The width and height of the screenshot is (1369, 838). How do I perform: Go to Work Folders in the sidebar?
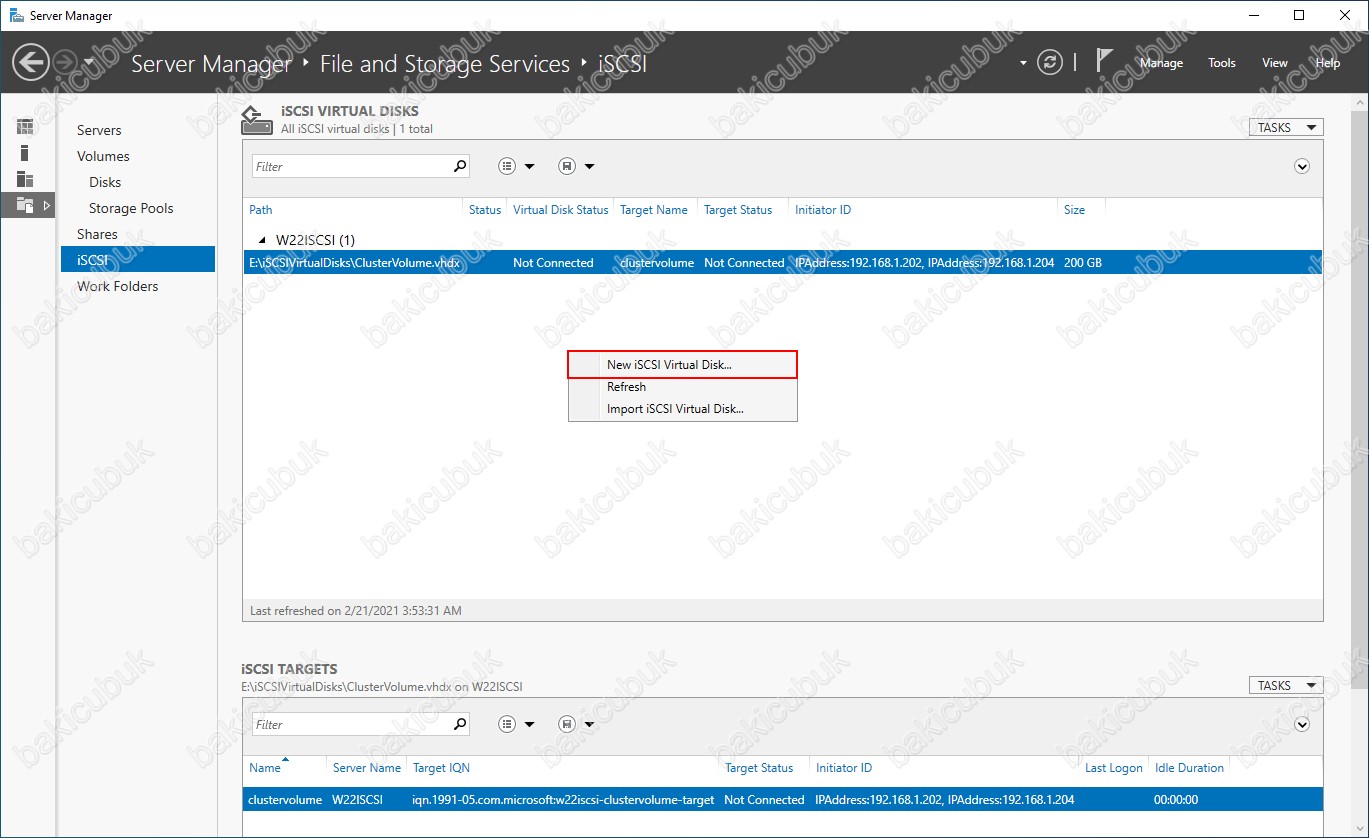[x=117, y=286]
